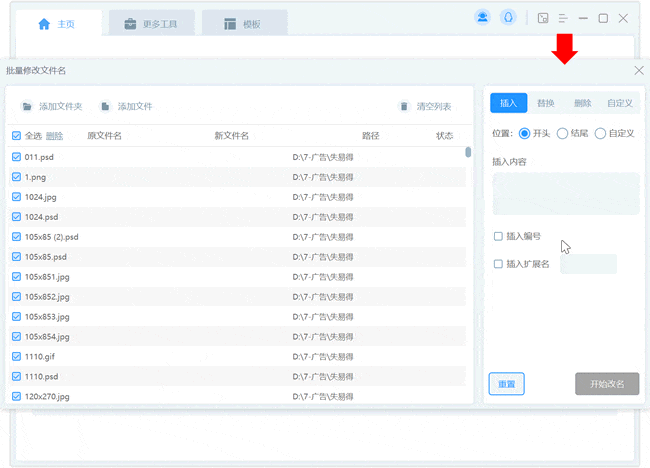Click the 清空列表 trash icon
Viewport: 650px width, 468px height.
click(404, 106)
